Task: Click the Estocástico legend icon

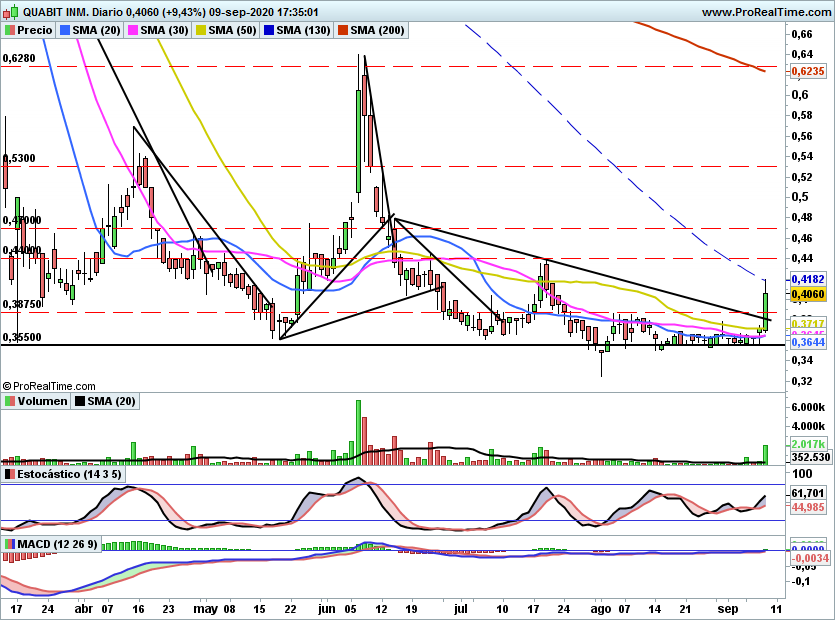Action: pyautogui.click(x=9, y=474)
